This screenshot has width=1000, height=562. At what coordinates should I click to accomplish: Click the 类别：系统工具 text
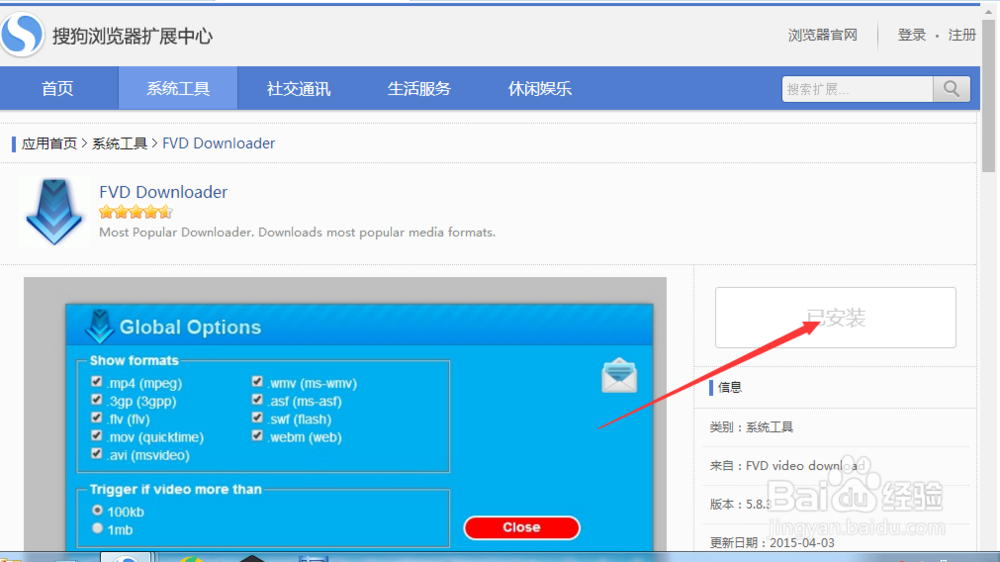coord(751,427)
